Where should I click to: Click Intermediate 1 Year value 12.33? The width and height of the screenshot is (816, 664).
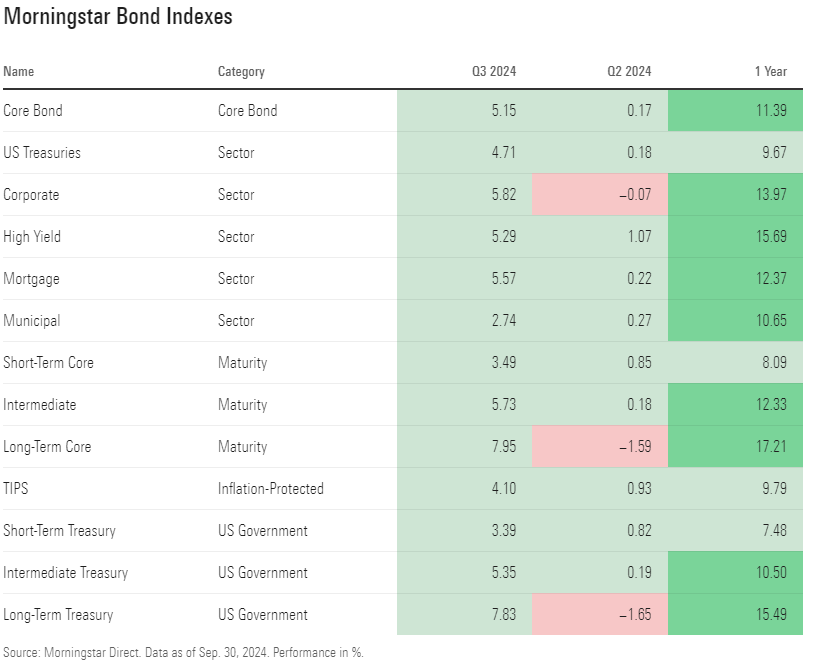point(769,405)
